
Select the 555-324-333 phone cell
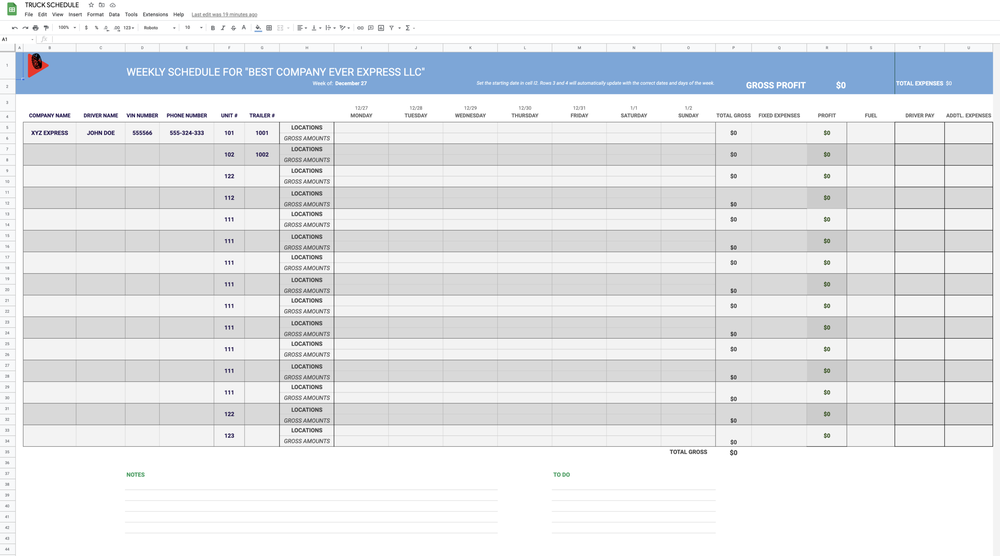point(187,133)
